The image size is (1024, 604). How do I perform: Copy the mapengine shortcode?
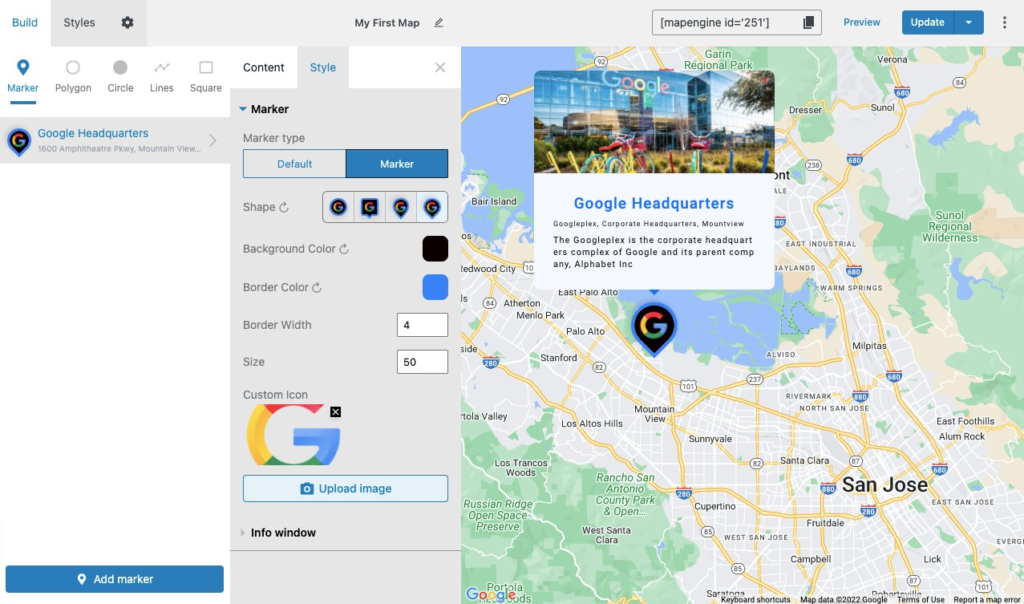coord(808,22)
